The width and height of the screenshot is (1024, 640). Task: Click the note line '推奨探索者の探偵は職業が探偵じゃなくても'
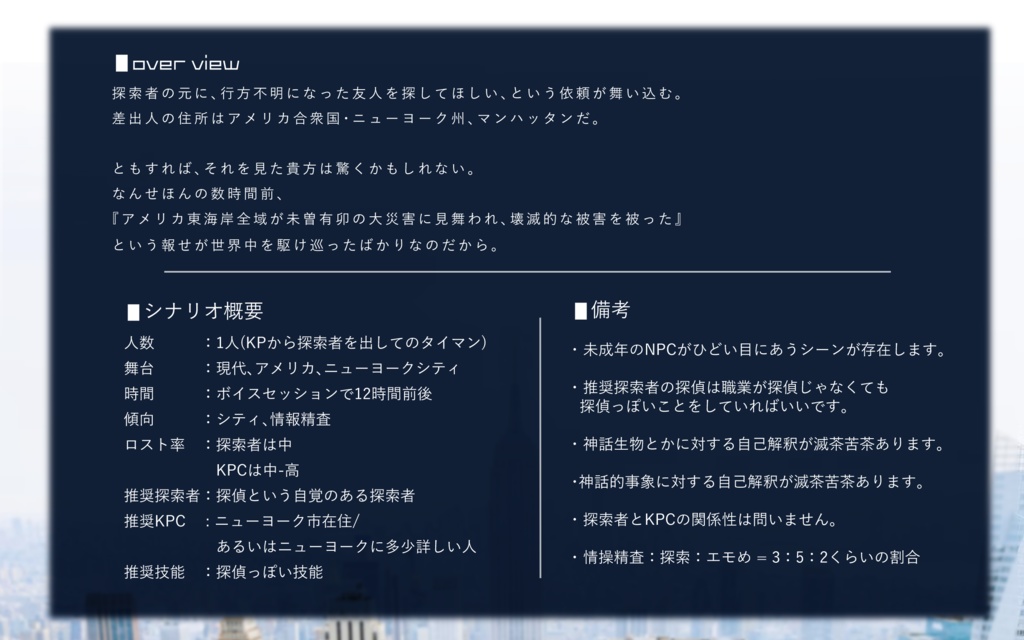(x=735, y=388)
